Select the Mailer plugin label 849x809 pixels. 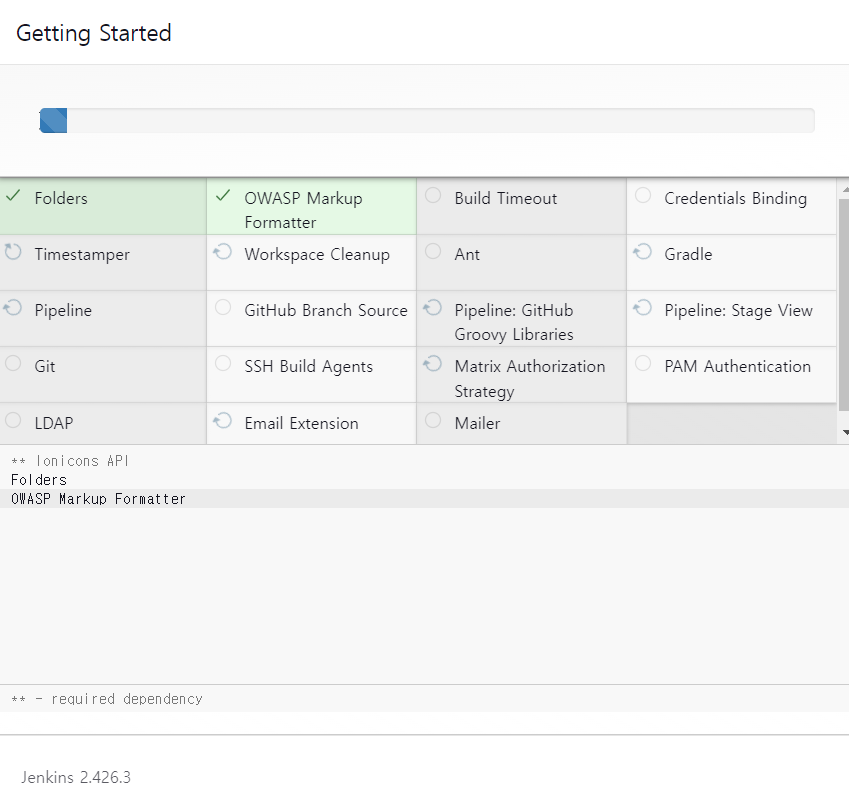(x=477, y=423)
